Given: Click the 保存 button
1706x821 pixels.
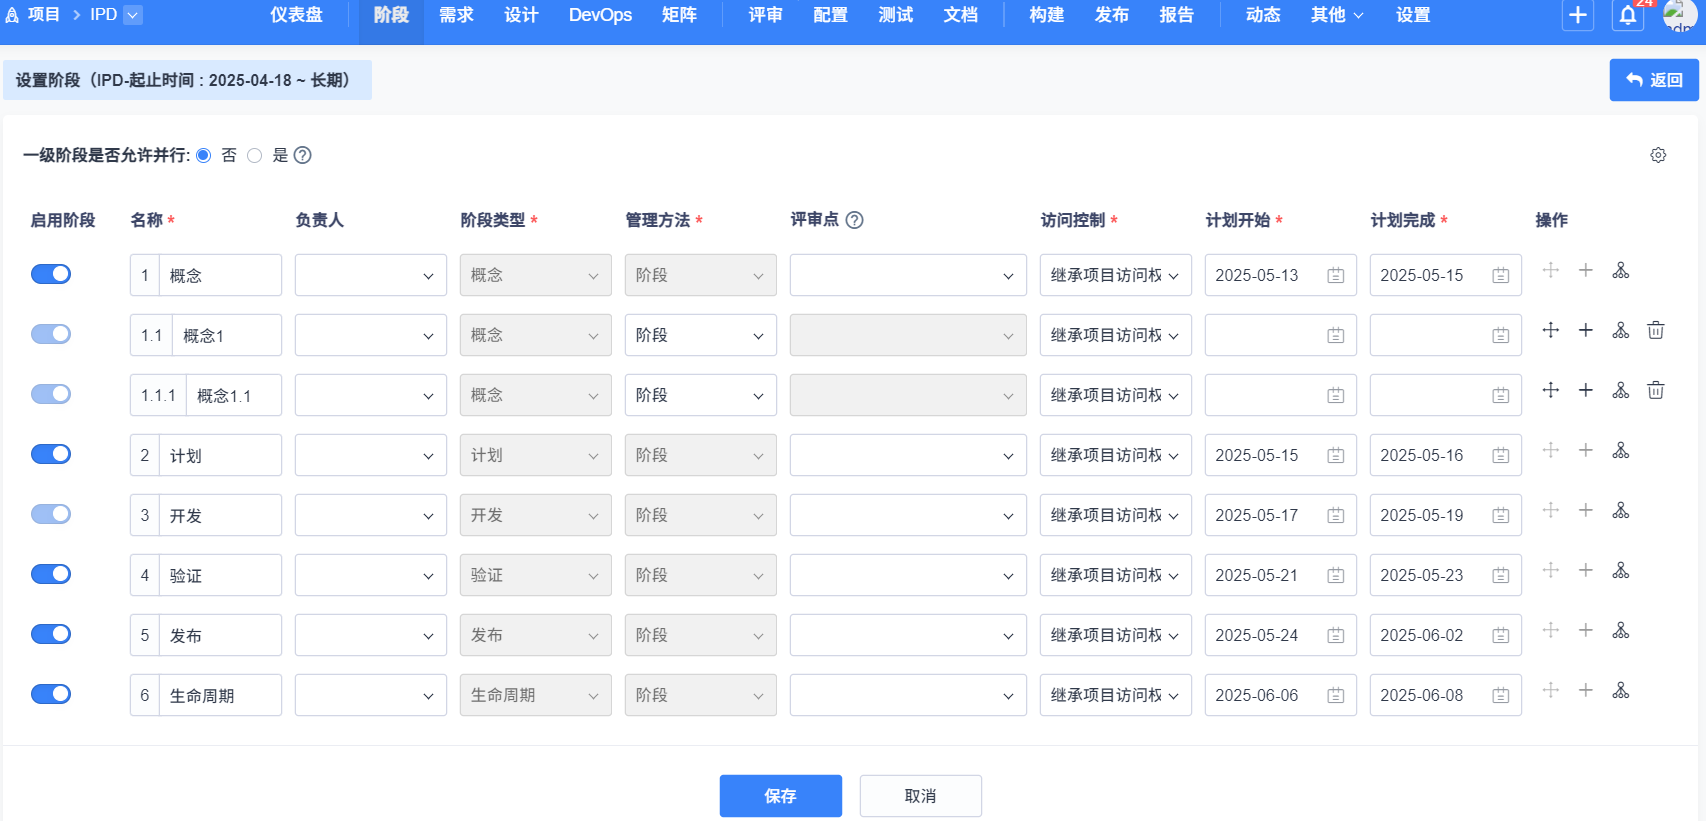Looking at the screenshot, I should [x=780, y=796].
